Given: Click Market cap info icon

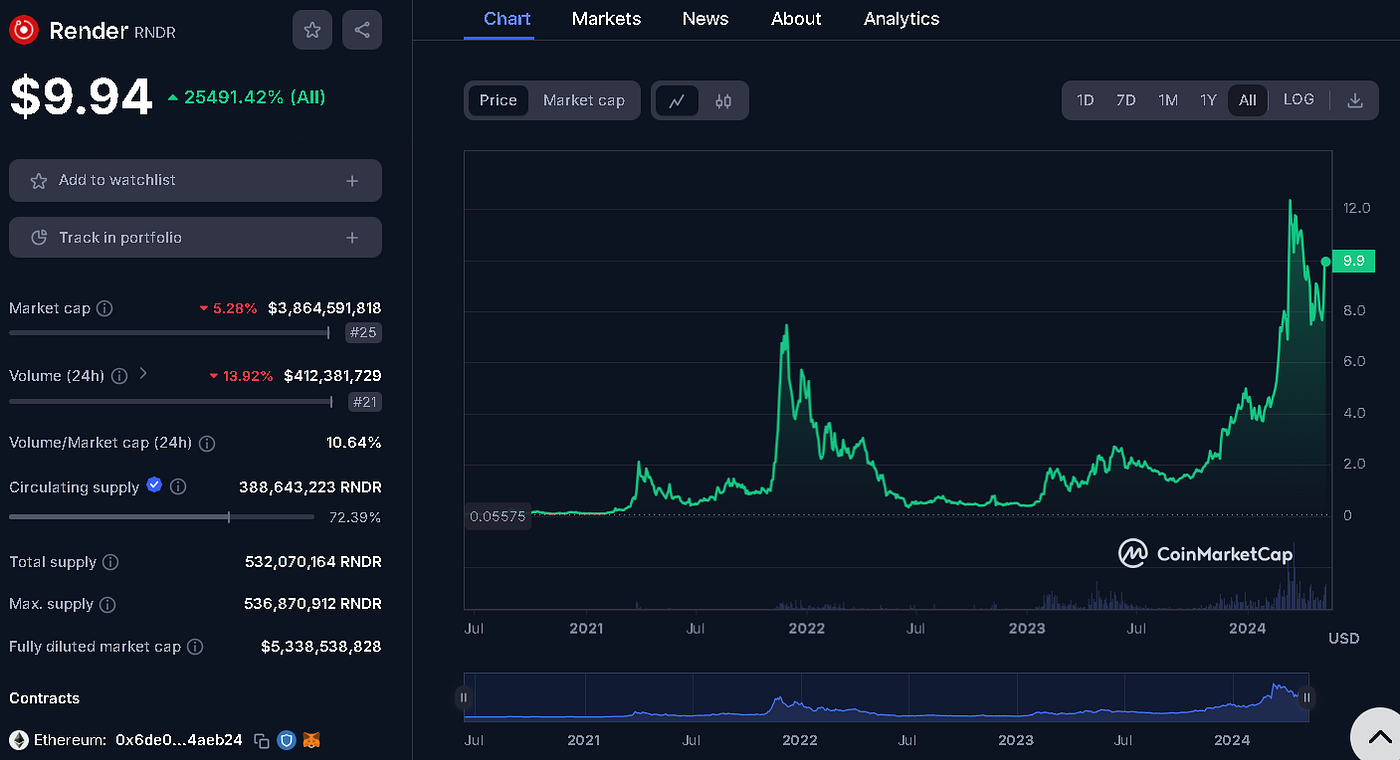Looking at the screenshot, I should tap(104, 308).
